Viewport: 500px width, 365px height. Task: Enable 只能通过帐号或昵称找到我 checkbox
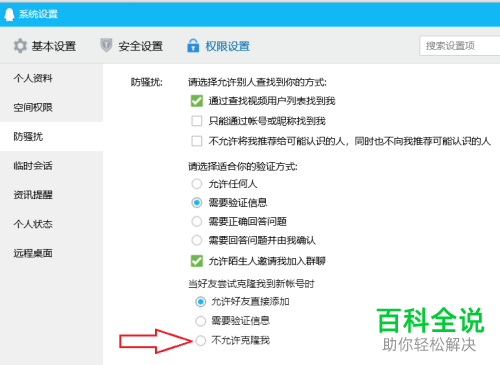pyautogui.click(x=197, y=121)
